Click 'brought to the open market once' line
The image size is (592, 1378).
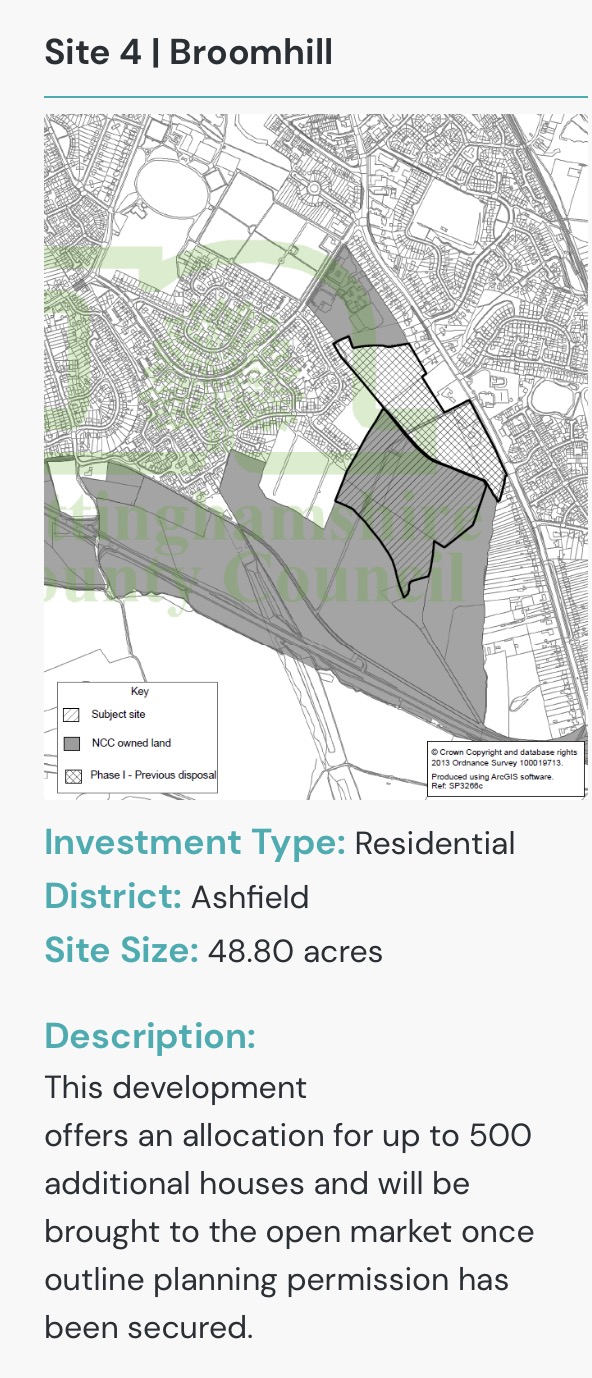[x=289, y=1232]
